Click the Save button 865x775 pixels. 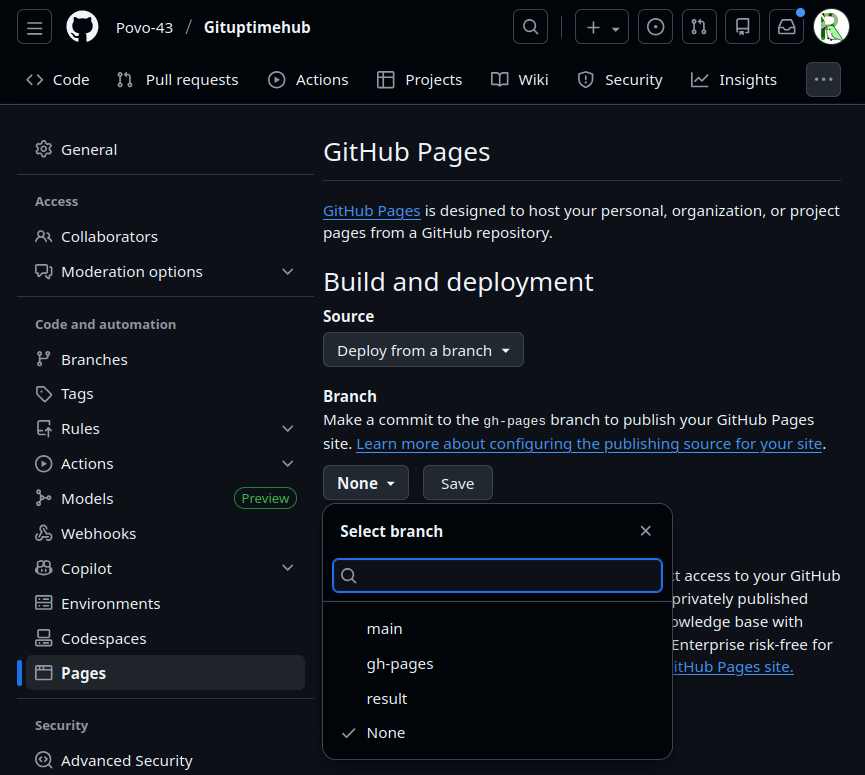(x=457, y=484)
